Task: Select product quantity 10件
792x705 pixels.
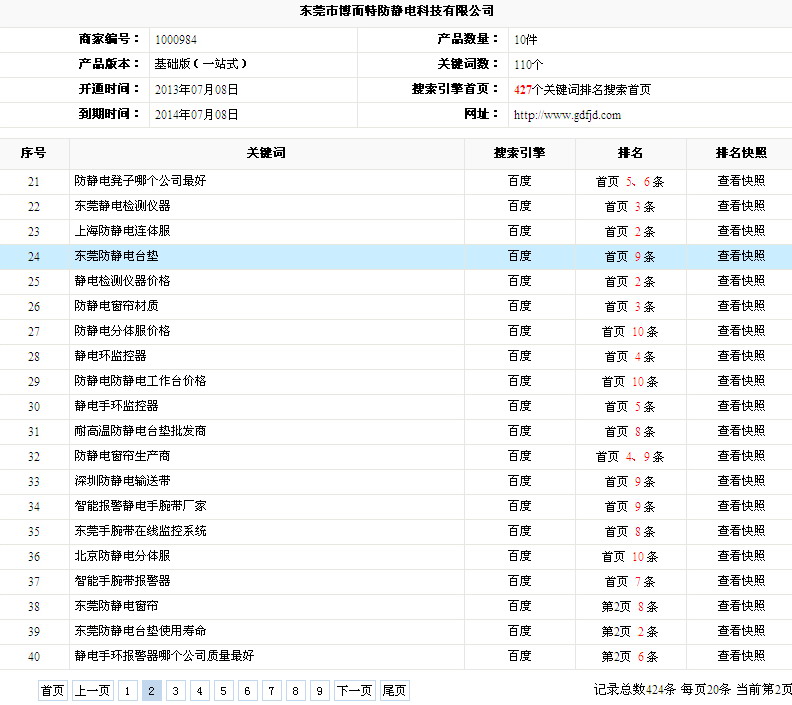Action: pyautogui.click(x=525, y=39)
